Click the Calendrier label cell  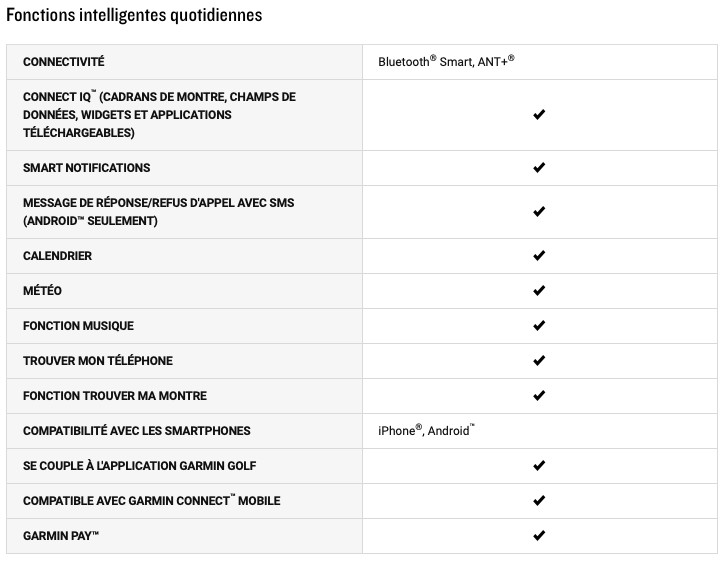click(184, 256)
